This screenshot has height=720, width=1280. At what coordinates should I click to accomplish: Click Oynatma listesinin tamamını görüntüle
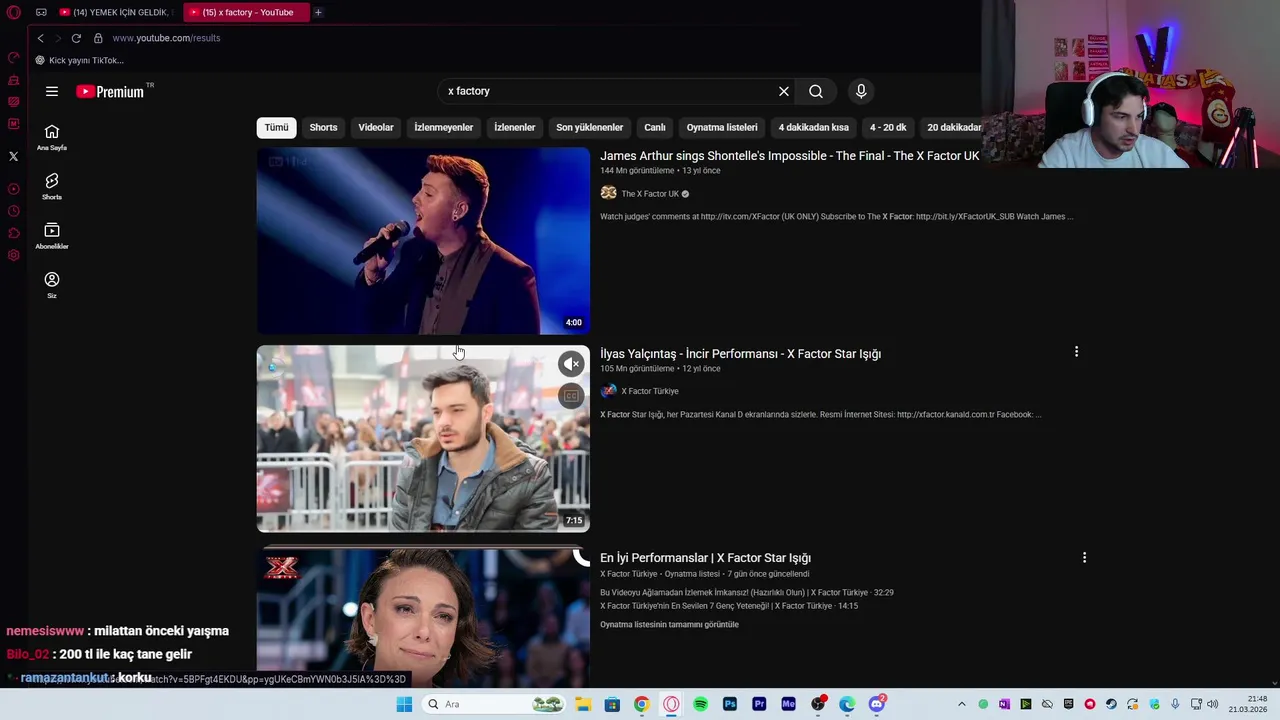coord(669,624)
